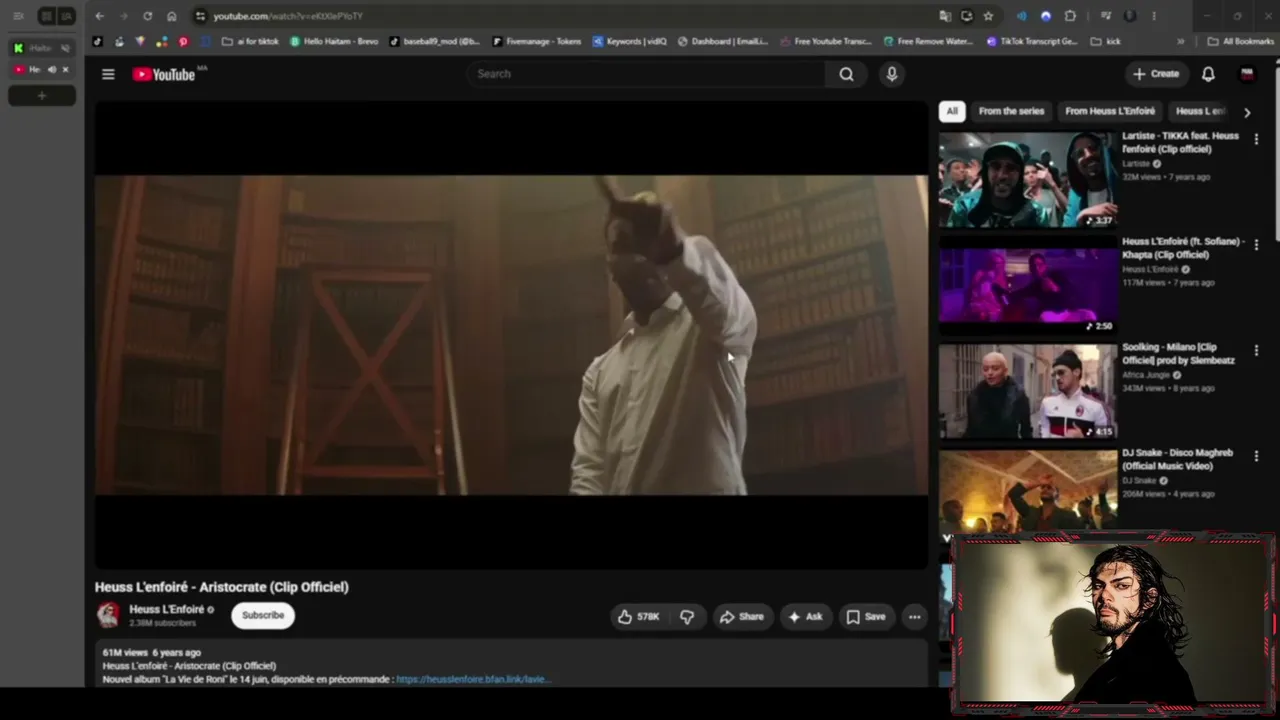The height and width of the screenshot is (720, 1280).
Task: Dislike the Aristocrate video
Action: click(687, 617)
